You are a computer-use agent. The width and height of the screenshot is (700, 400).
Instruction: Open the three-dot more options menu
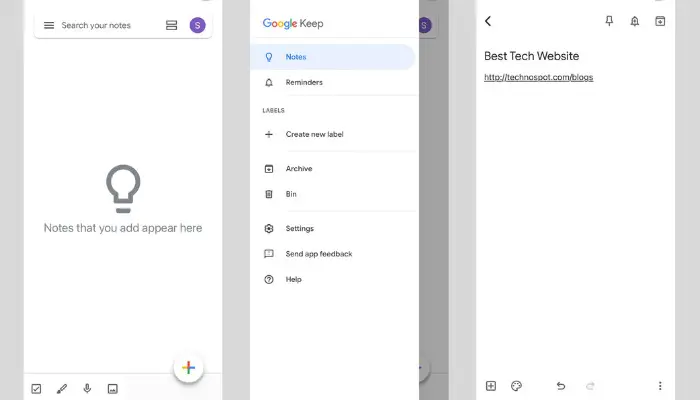click(x=660, y=386)
